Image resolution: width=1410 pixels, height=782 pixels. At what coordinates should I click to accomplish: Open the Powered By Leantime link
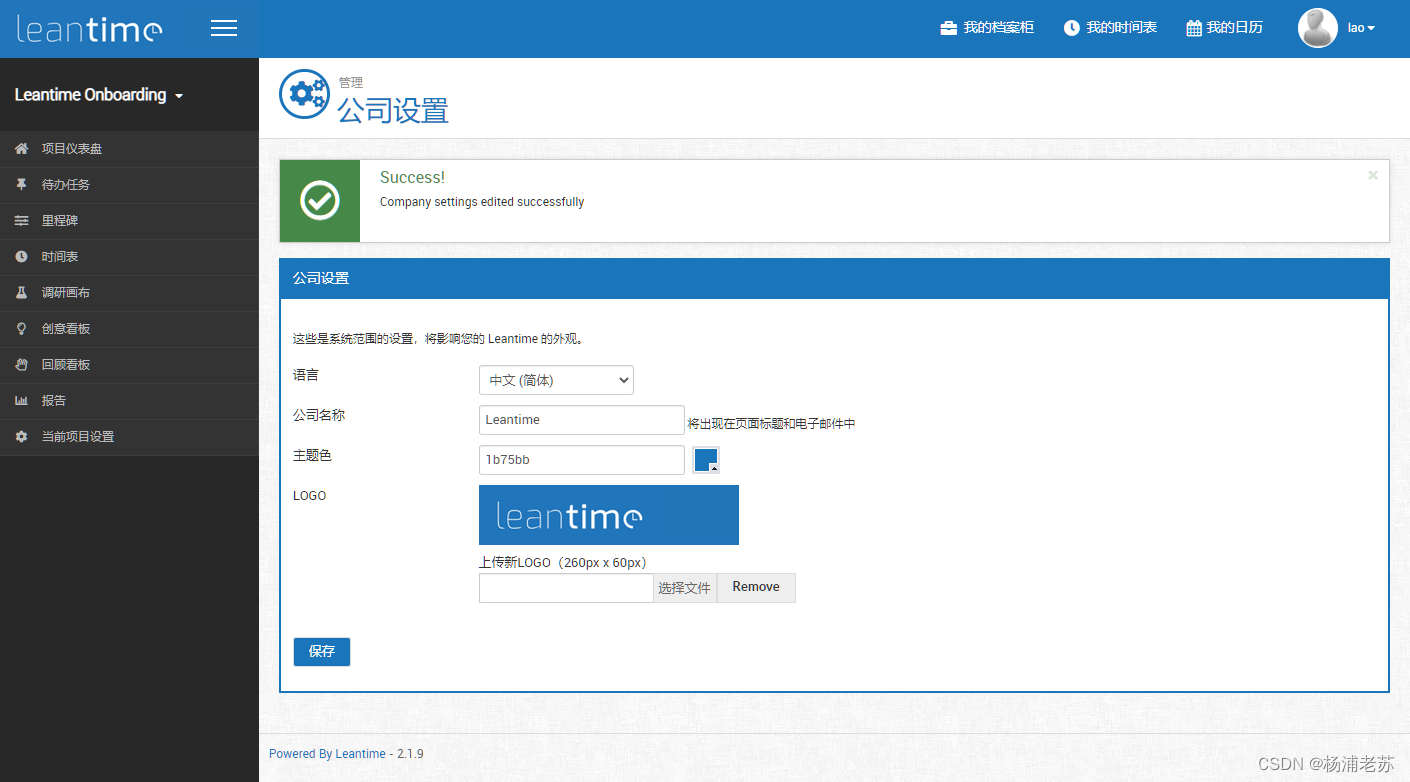coord(327,753)
